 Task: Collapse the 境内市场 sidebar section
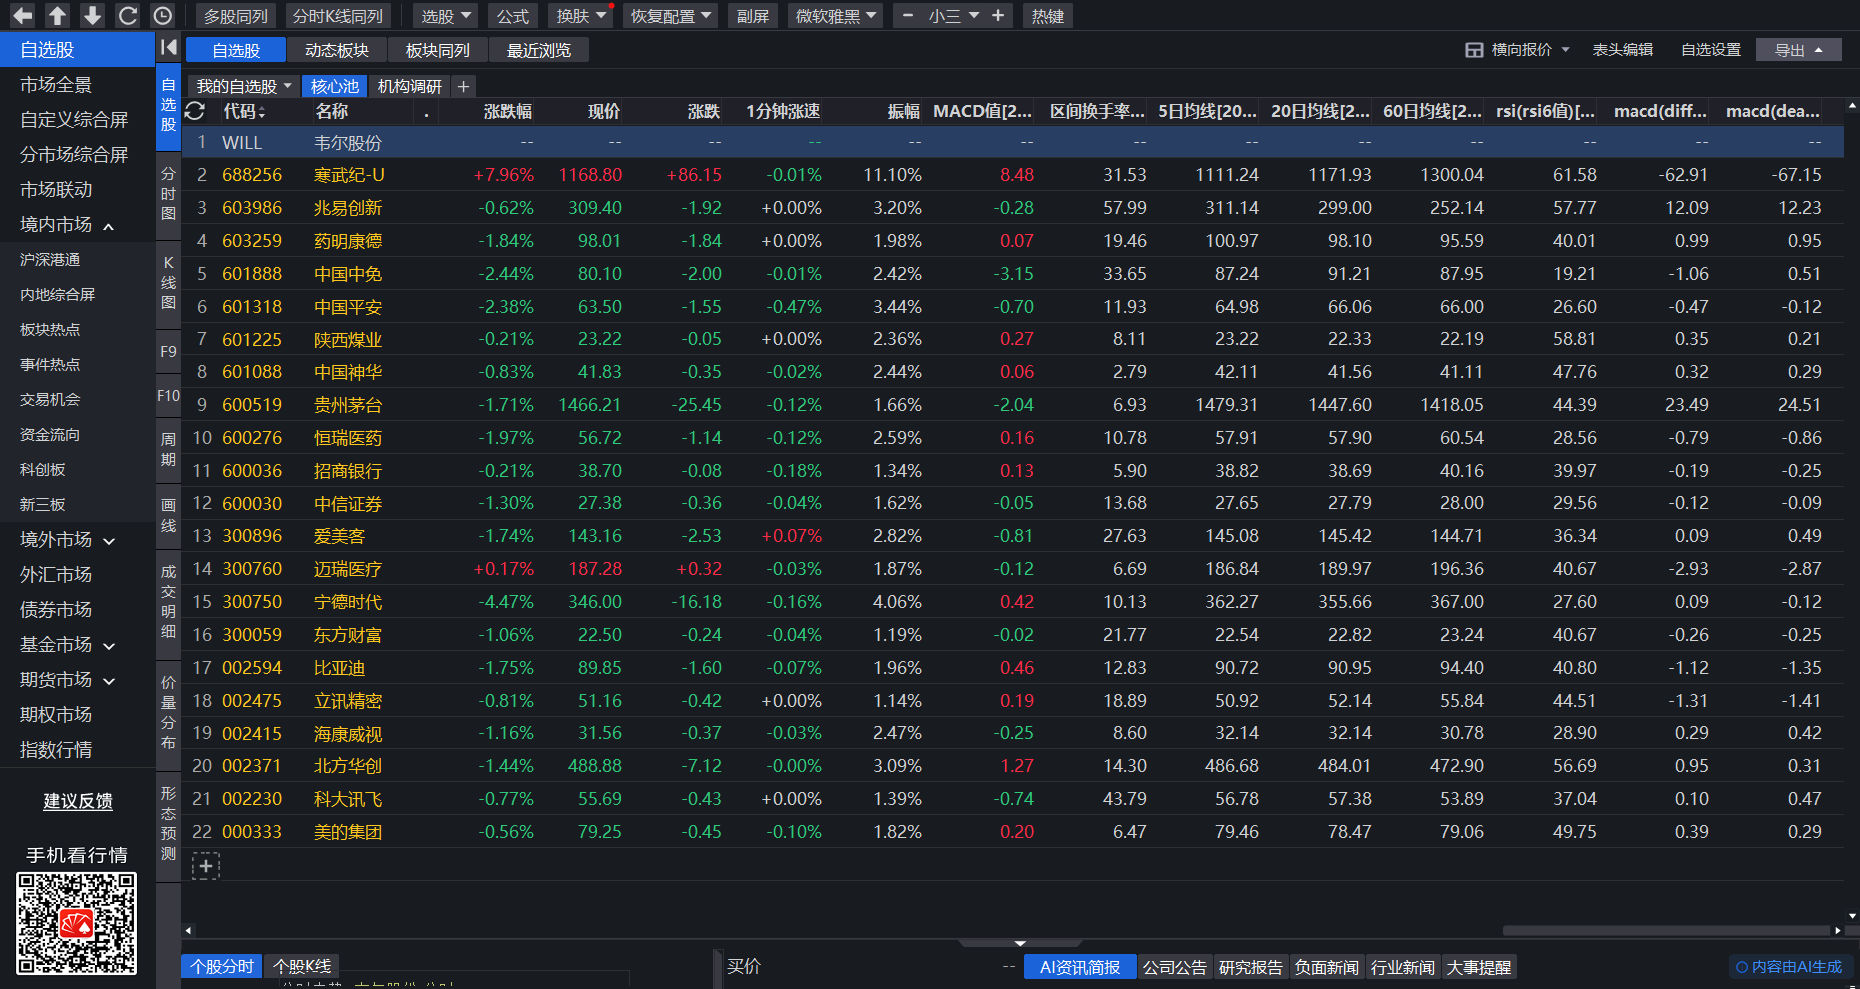tap(108, 226)
